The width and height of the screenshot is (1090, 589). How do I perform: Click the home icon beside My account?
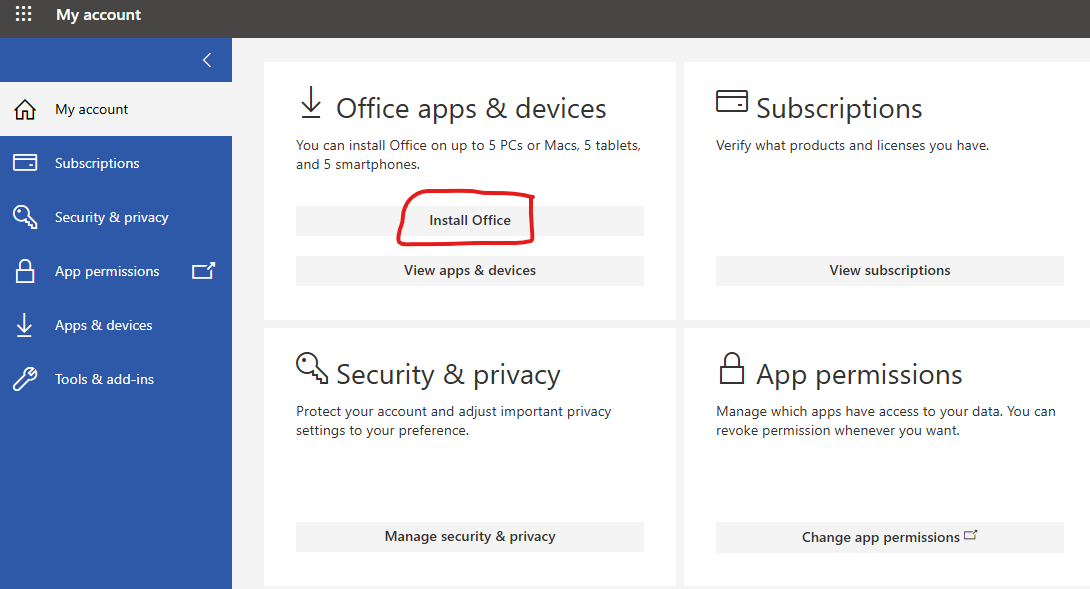pyautogui.click(x=25, y=109)
